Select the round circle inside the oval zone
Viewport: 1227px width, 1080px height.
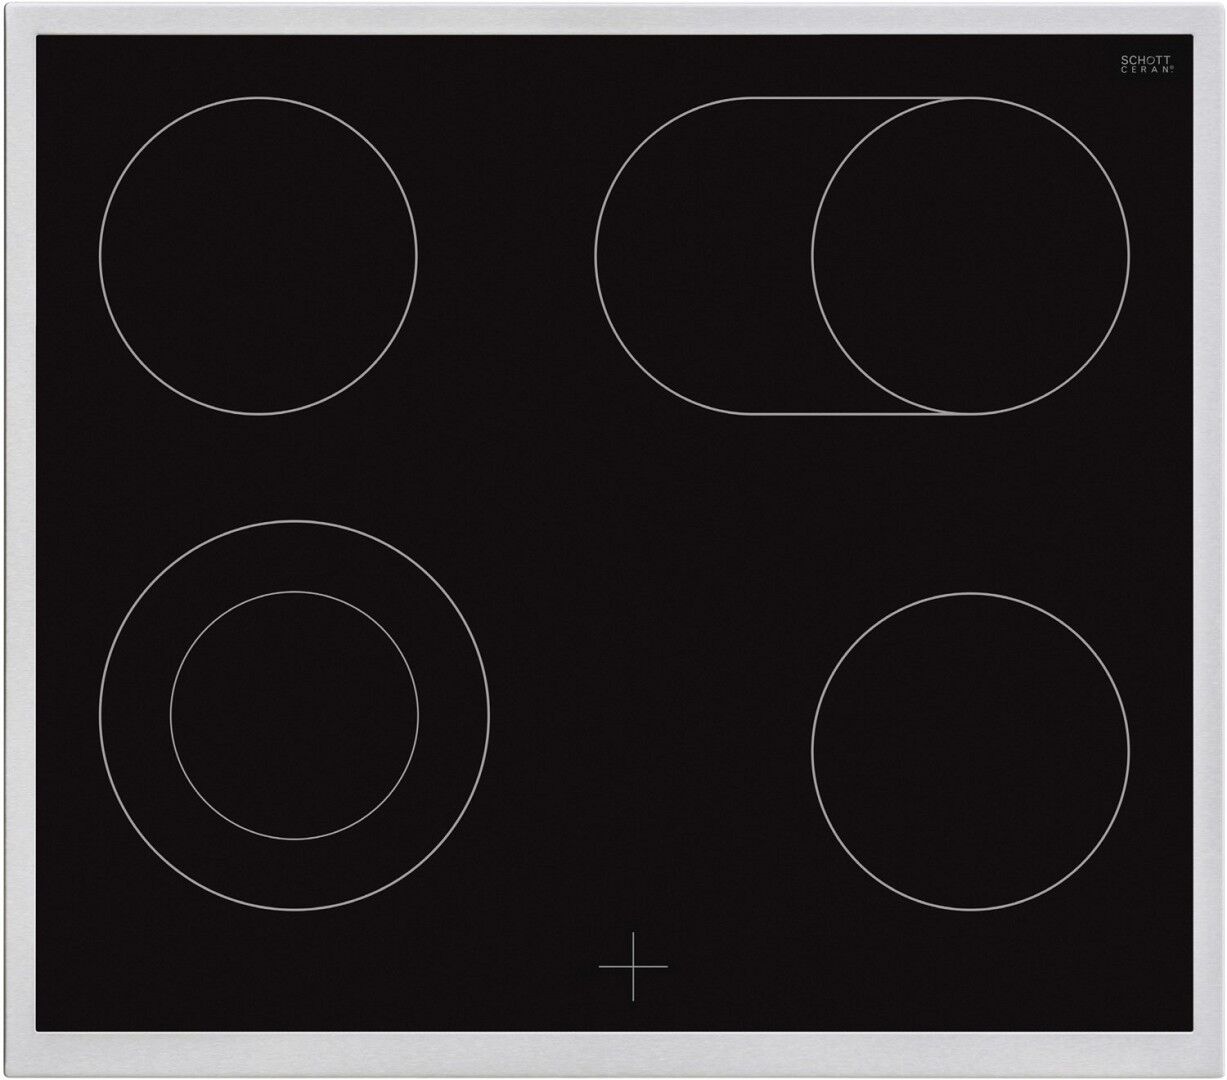pos(970,256)
